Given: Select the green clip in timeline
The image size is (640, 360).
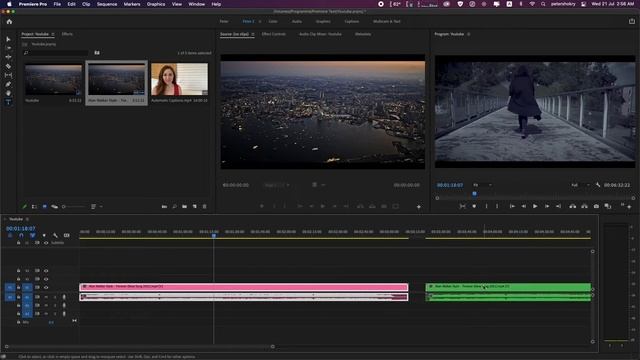Looking at the screenshot, I should 508,287.
